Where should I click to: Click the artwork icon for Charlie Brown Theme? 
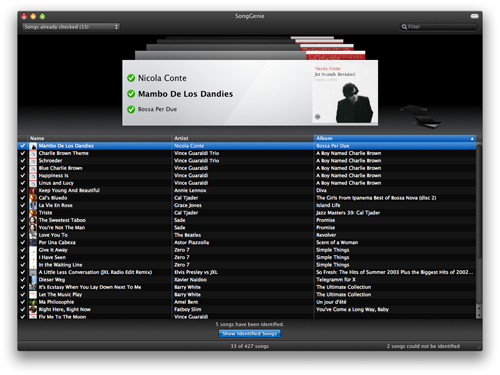(33, 153)
